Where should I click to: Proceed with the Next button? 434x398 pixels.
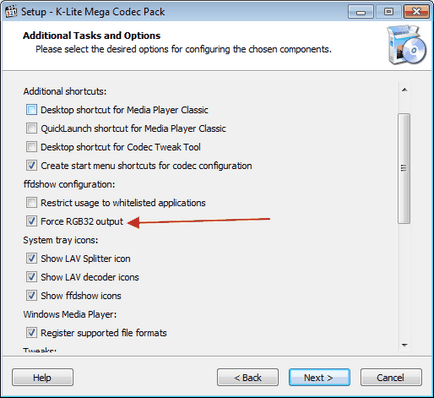[319, 377]
